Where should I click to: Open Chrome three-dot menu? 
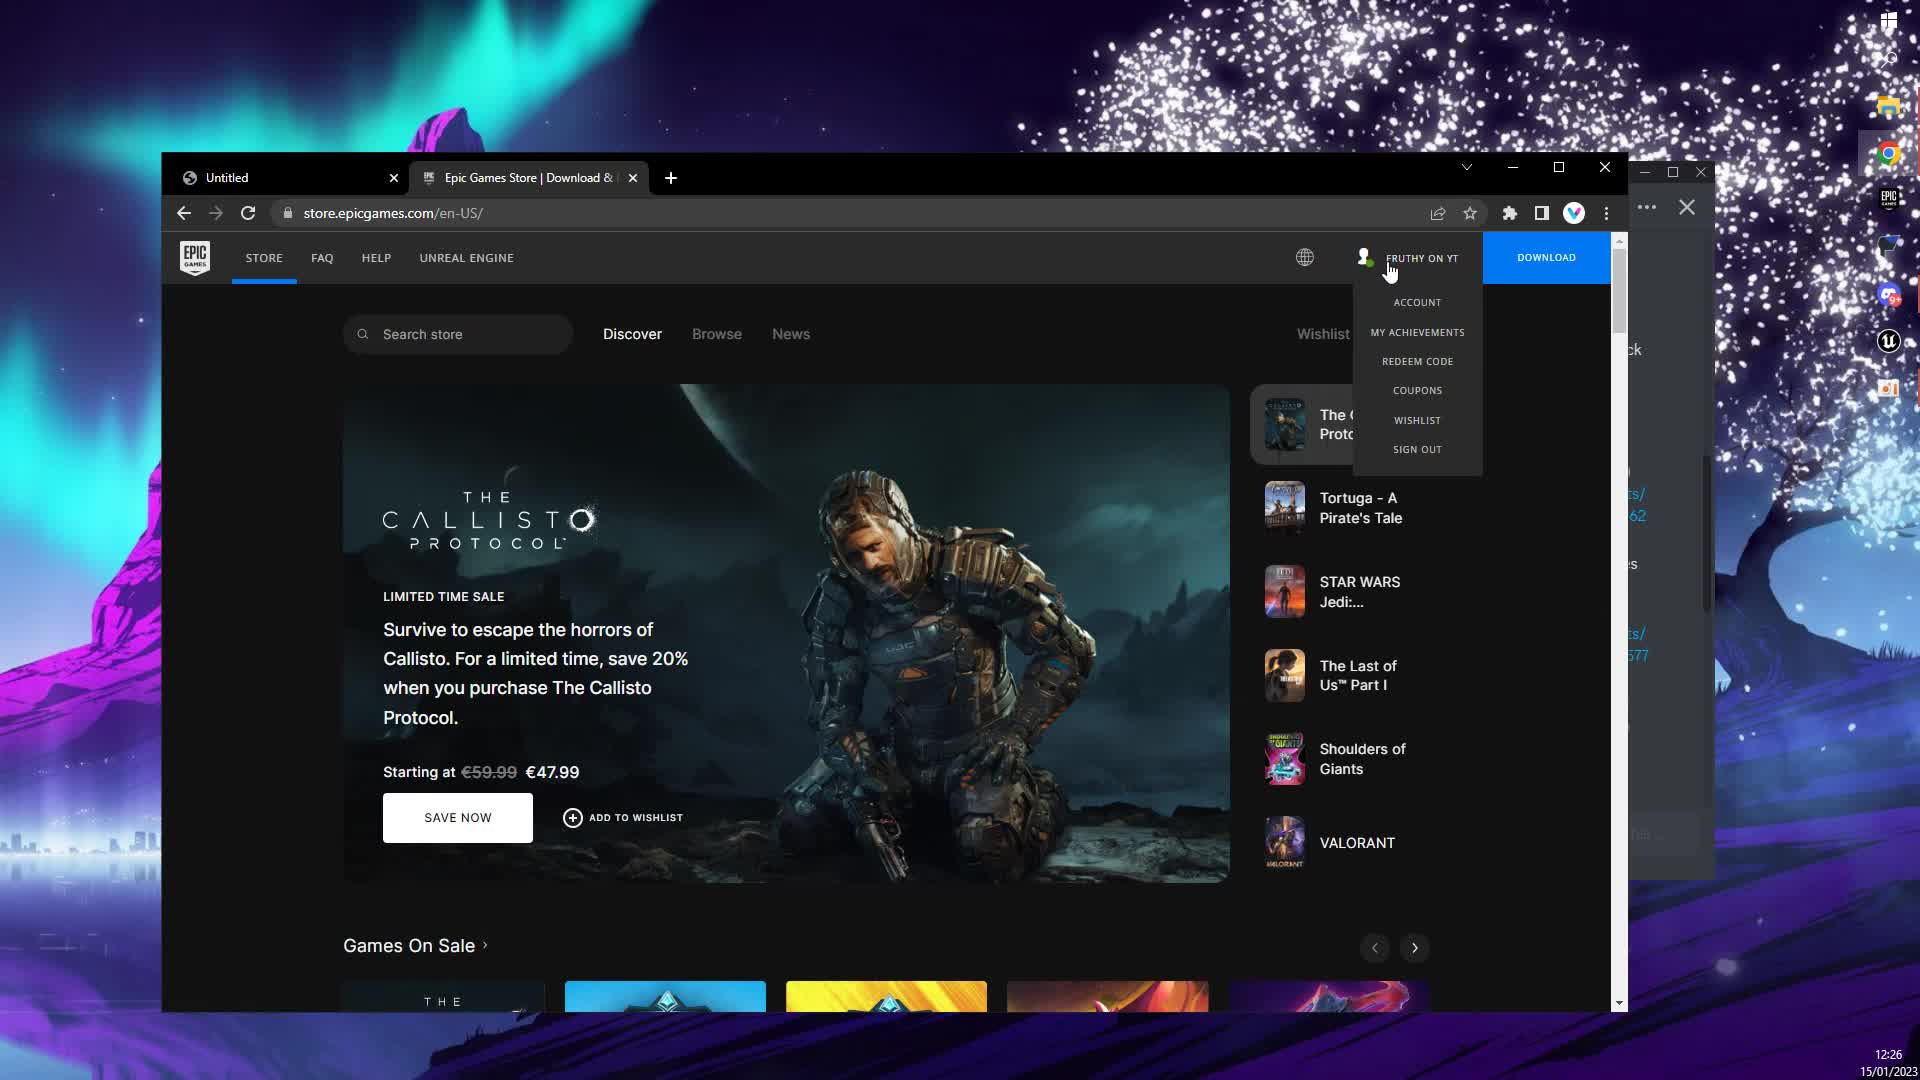[1606, 213]
